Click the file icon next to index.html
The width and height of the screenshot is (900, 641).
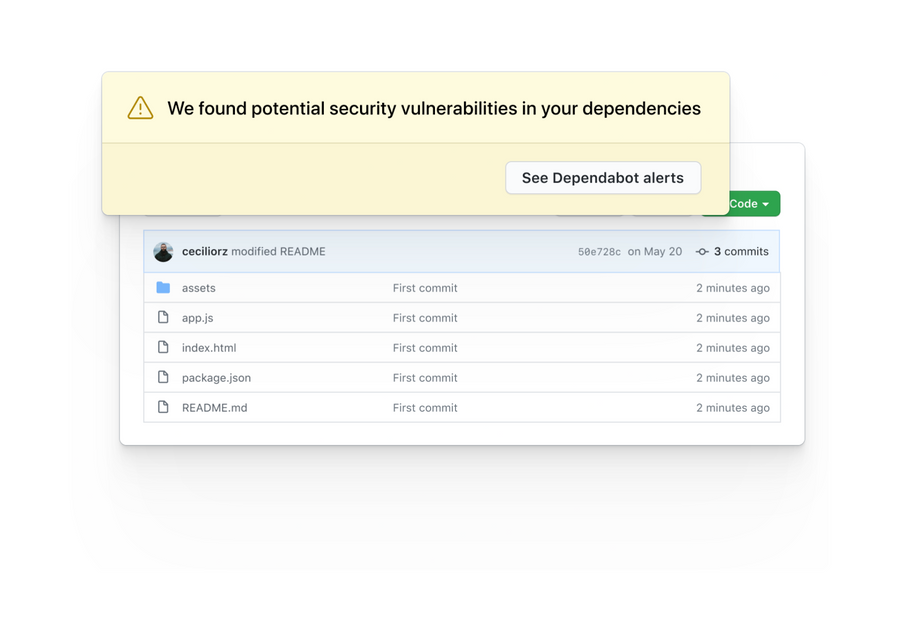[x=164, y=348]
